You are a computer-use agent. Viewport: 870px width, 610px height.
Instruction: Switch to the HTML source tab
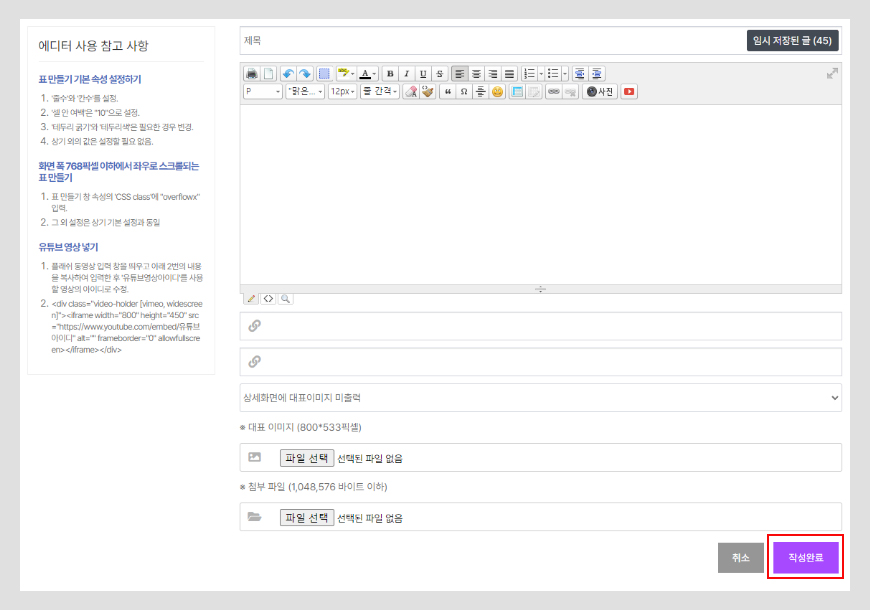pyautogui.click(x=269, y=299)
